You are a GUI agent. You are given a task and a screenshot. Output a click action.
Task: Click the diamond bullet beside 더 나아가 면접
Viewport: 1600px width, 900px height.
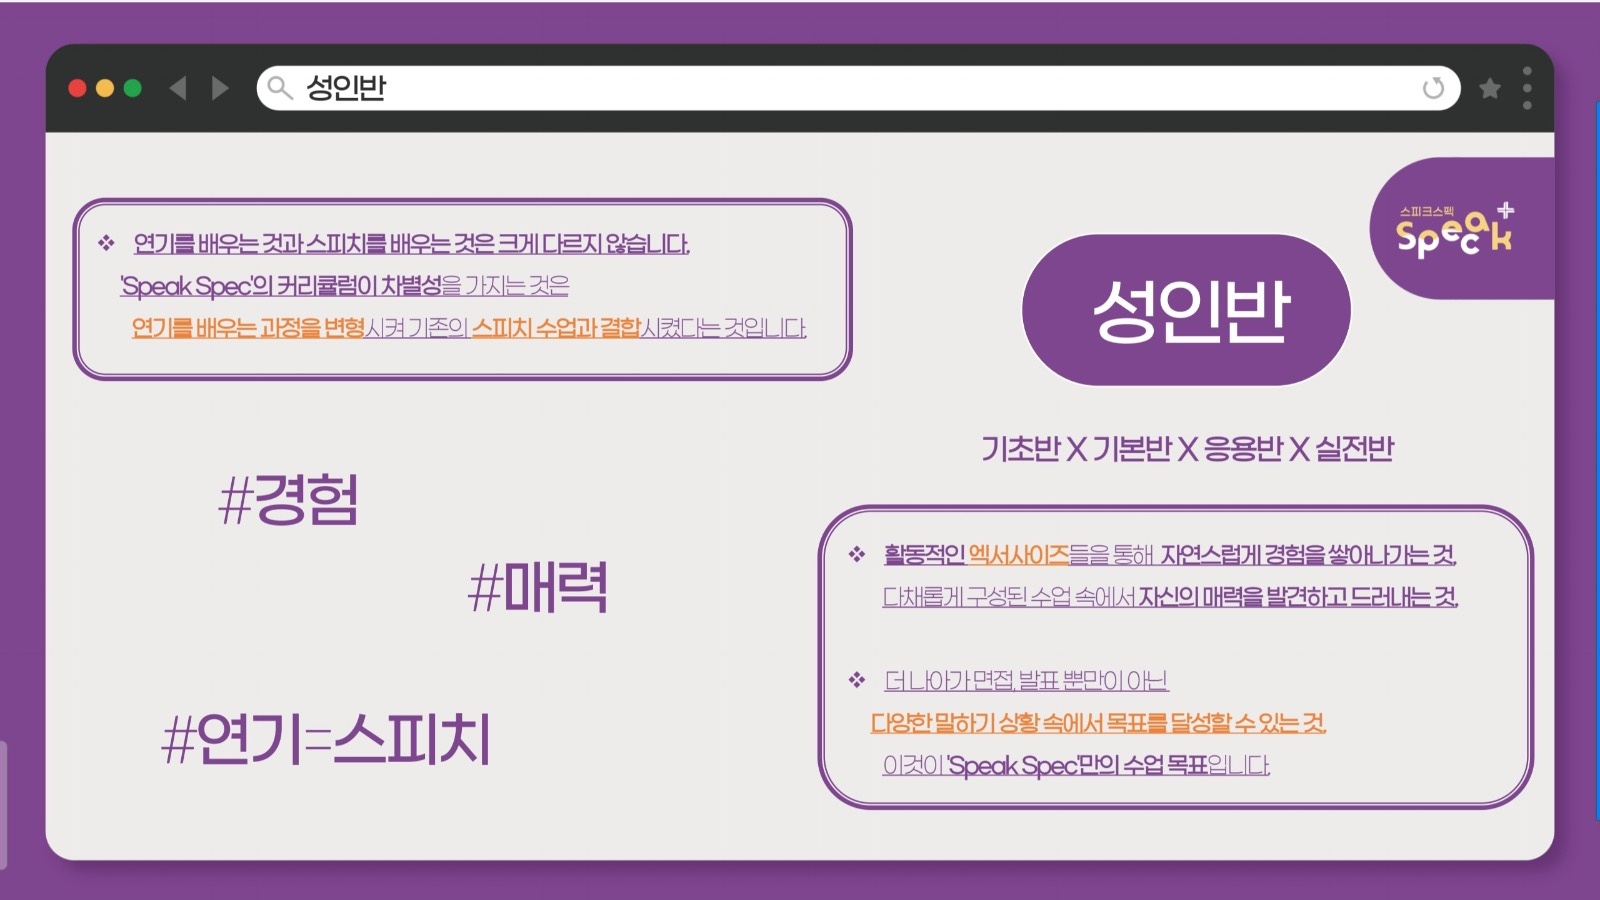click(857, 680)
